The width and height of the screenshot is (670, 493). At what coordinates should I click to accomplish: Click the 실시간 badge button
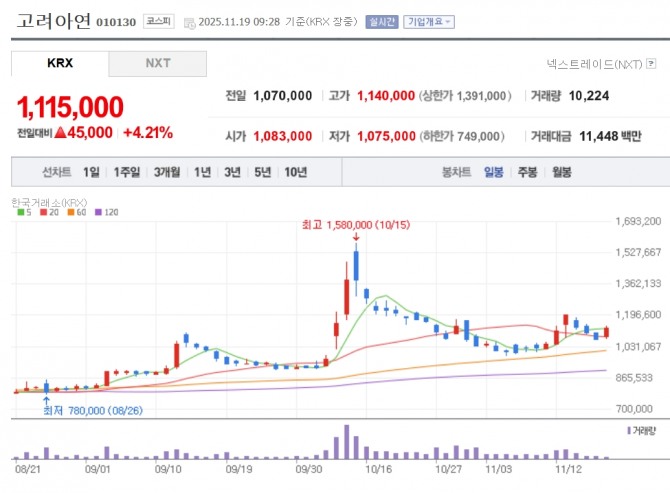[x=382, y=22]
